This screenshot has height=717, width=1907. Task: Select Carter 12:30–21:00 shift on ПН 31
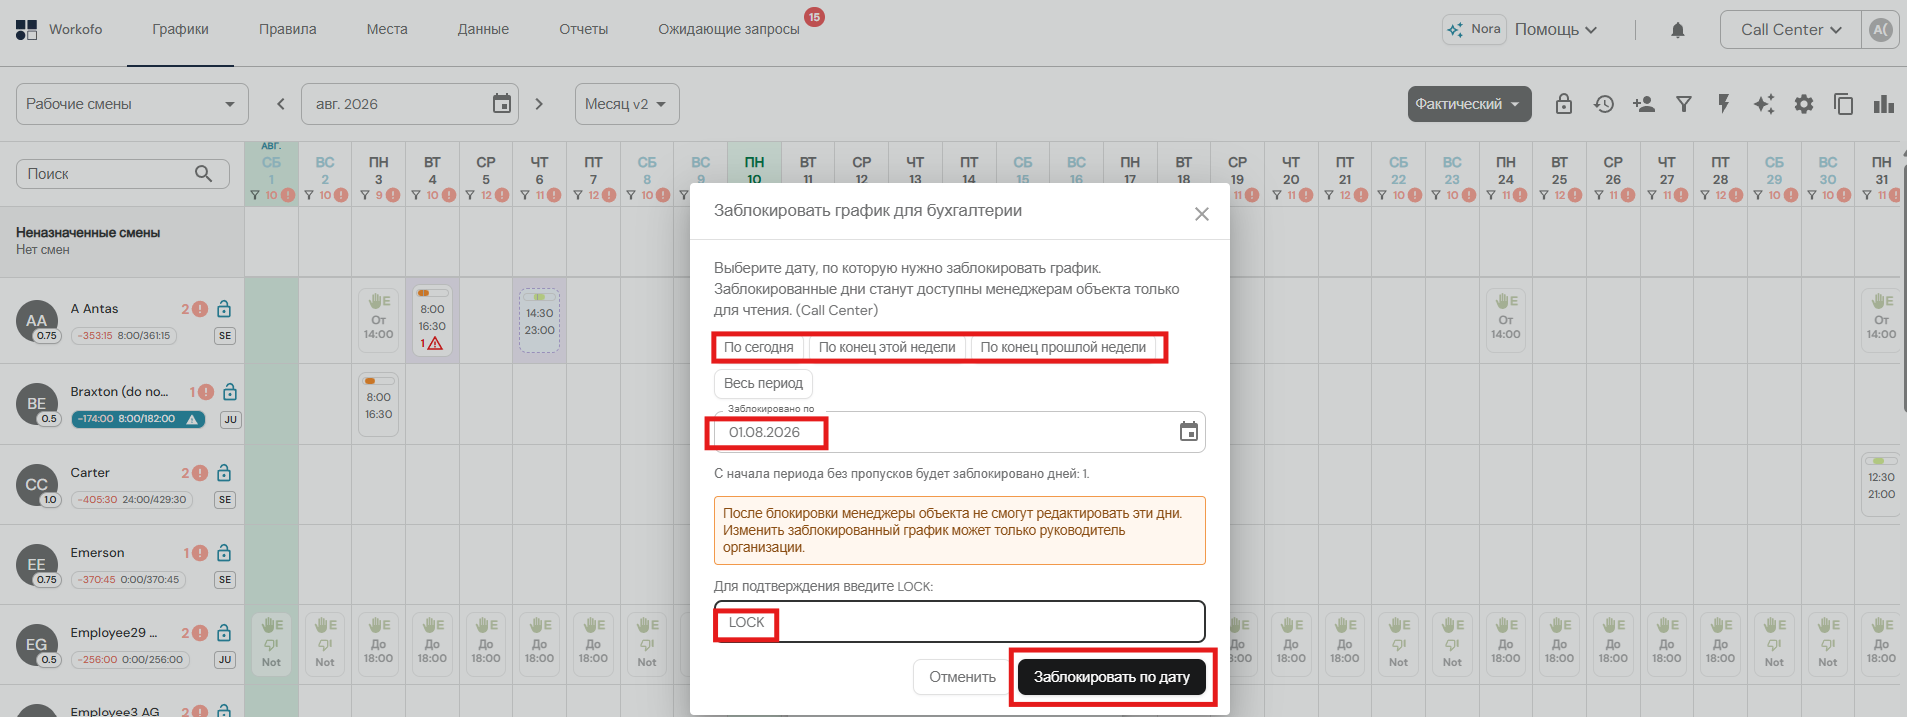point(1881,485)
